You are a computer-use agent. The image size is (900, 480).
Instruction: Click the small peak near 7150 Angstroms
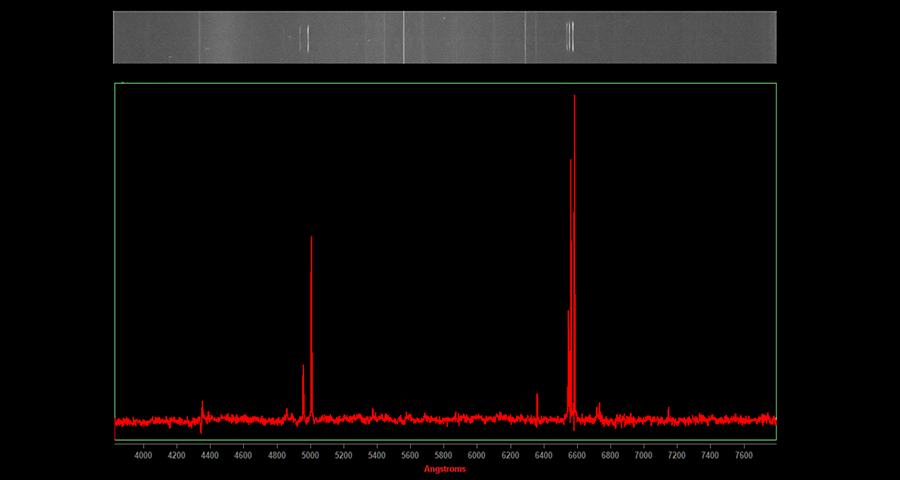pos(668,409)
